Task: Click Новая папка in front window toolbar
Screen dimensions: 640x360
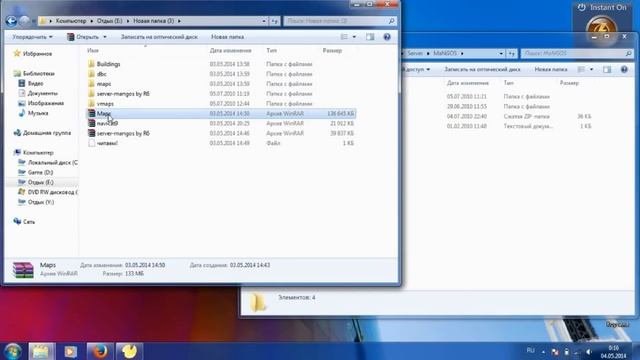Action: point(227,37)
